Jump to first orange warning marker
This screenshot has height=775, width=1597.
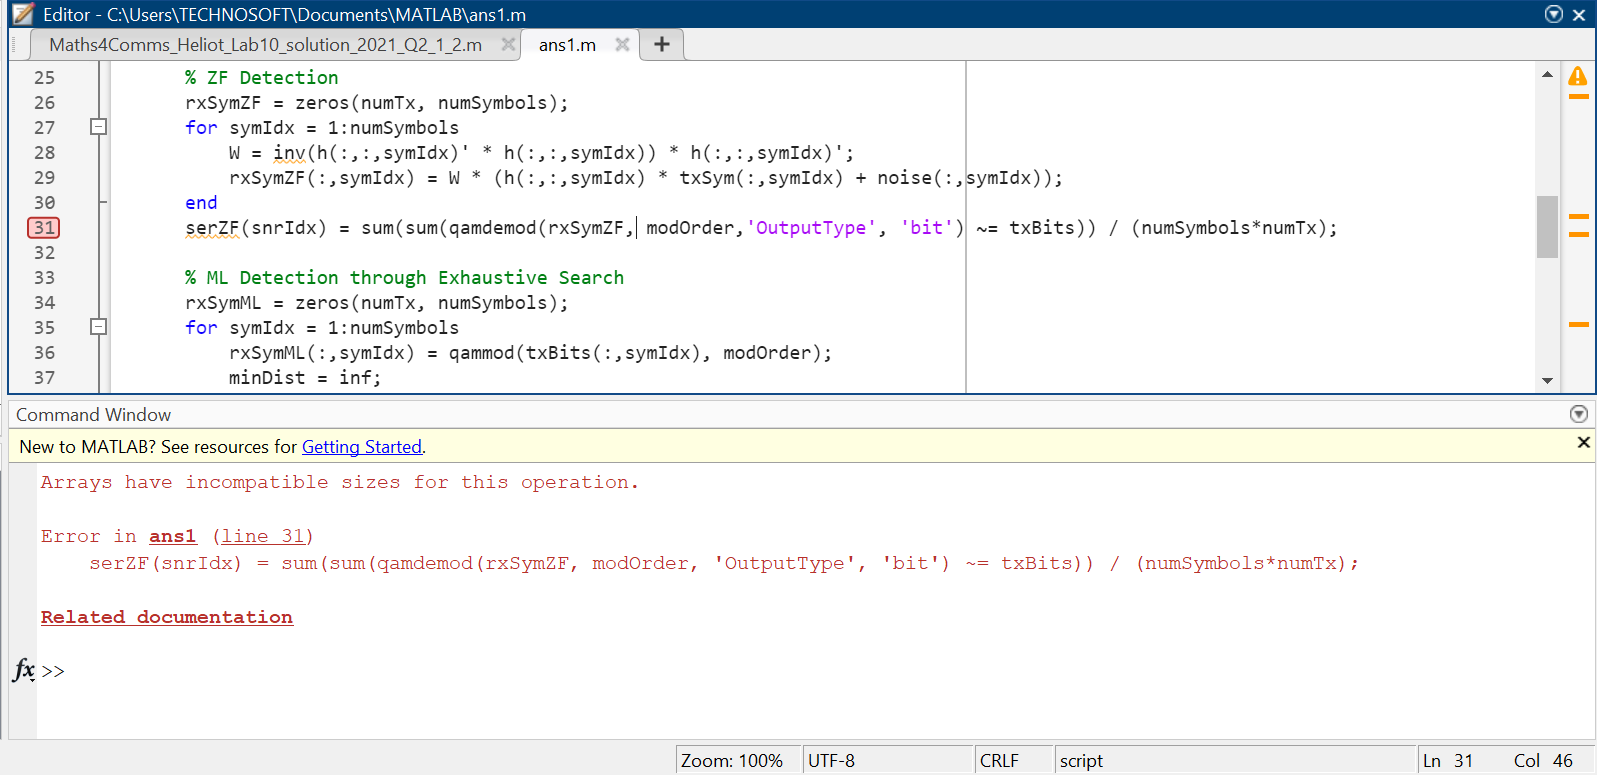click(x=1579, y=97)
